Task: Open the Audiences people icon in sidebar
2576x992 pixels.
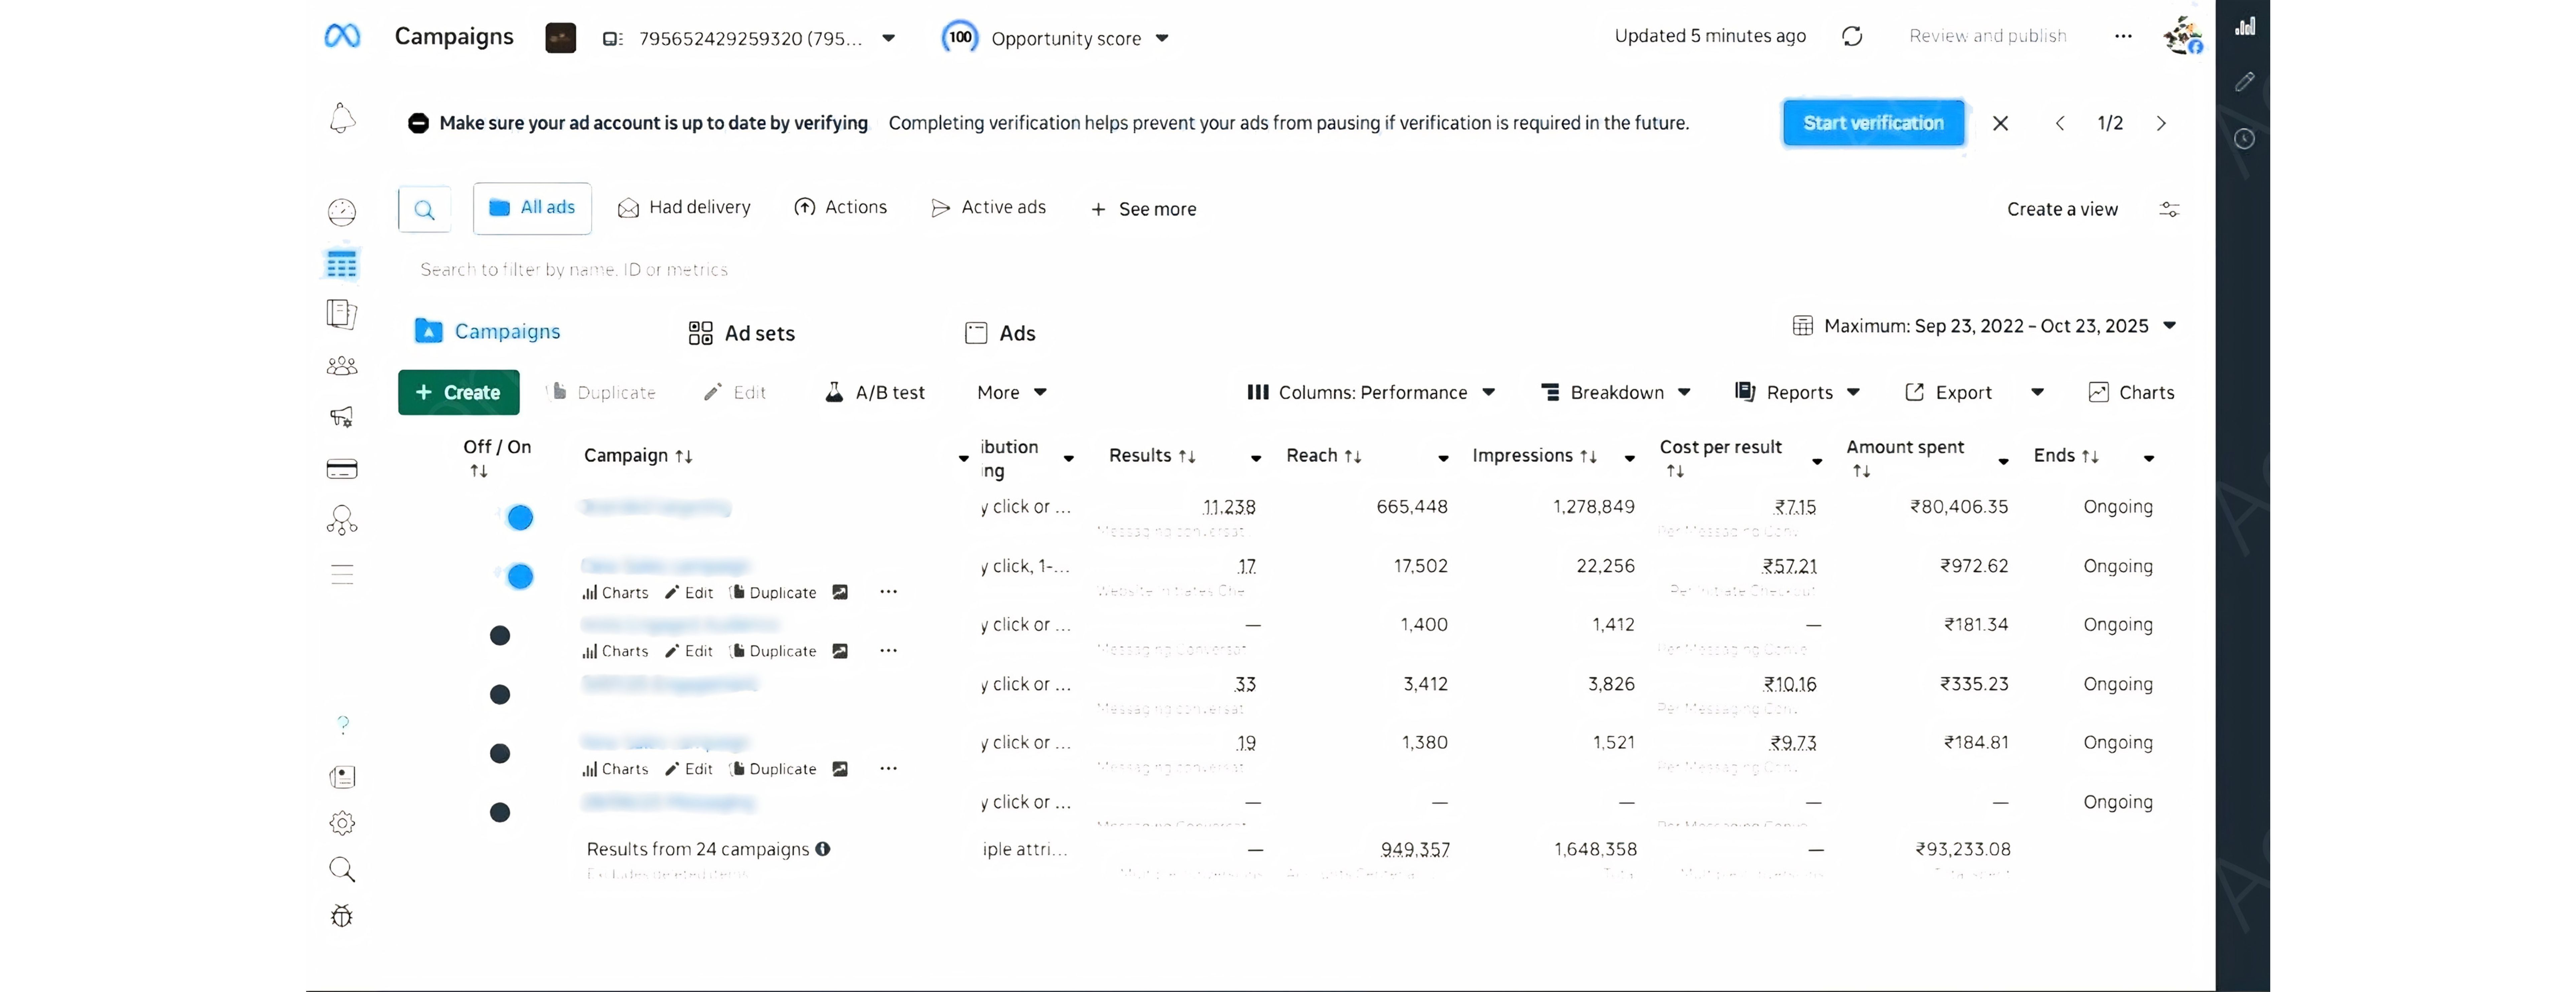Action: click(x=342, y=366)
